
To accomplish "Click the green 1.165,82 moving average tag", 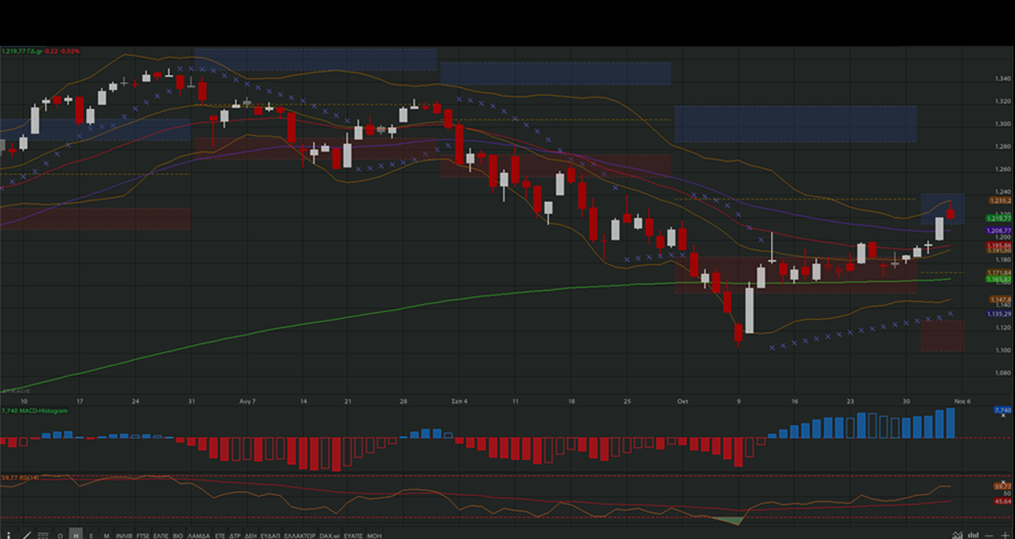I will coord(999,279).
